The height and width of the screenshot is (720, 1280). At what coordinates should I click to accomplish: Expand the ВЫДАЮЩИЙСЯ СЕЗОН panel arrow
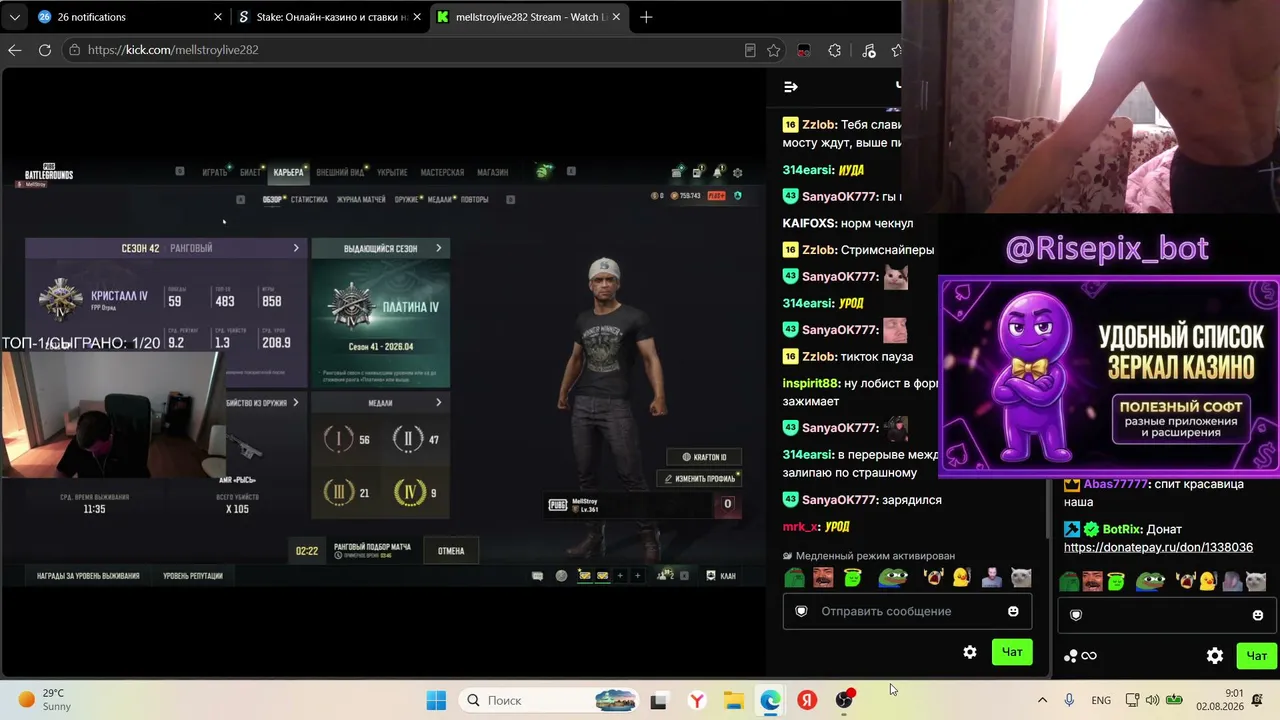click(x=438, y=248)
